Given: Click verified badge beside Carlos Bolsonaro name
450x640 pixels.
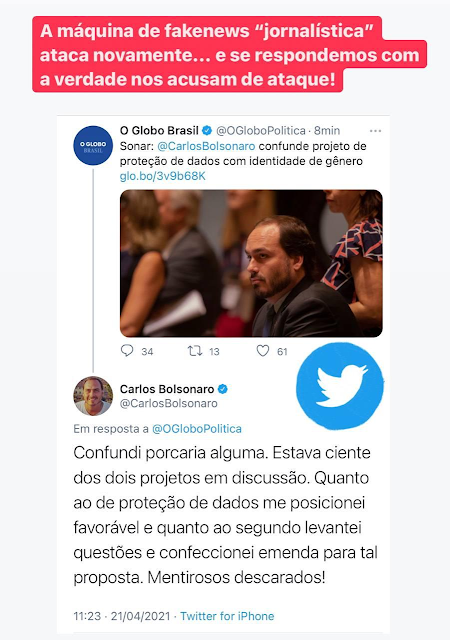Looking at the screenshot, I should (x=223, y=389).
